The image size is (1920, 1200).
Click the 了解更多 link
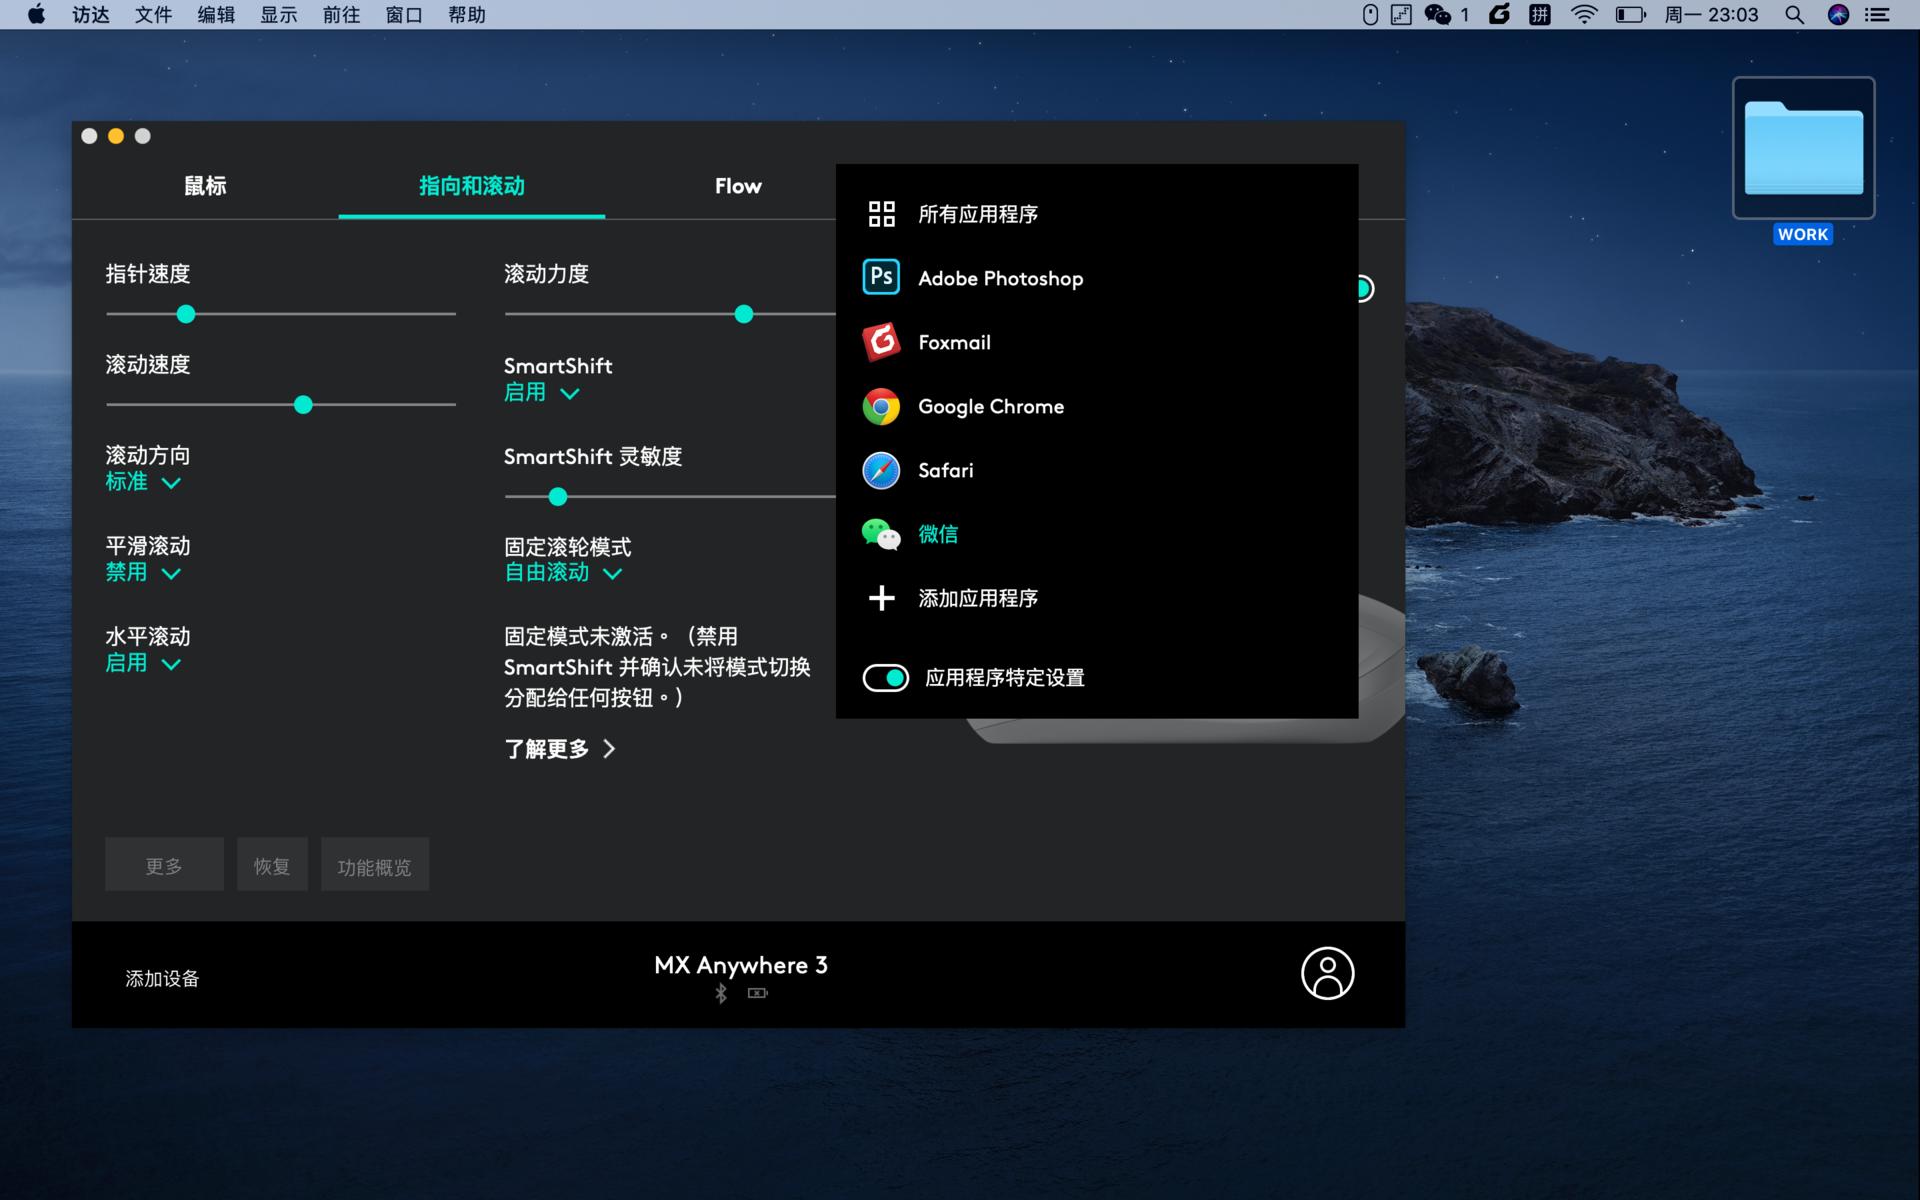(548, 748)
